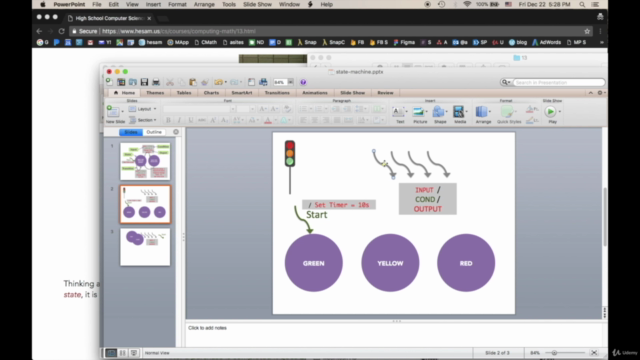Click the New Slide button

point(115,114)
